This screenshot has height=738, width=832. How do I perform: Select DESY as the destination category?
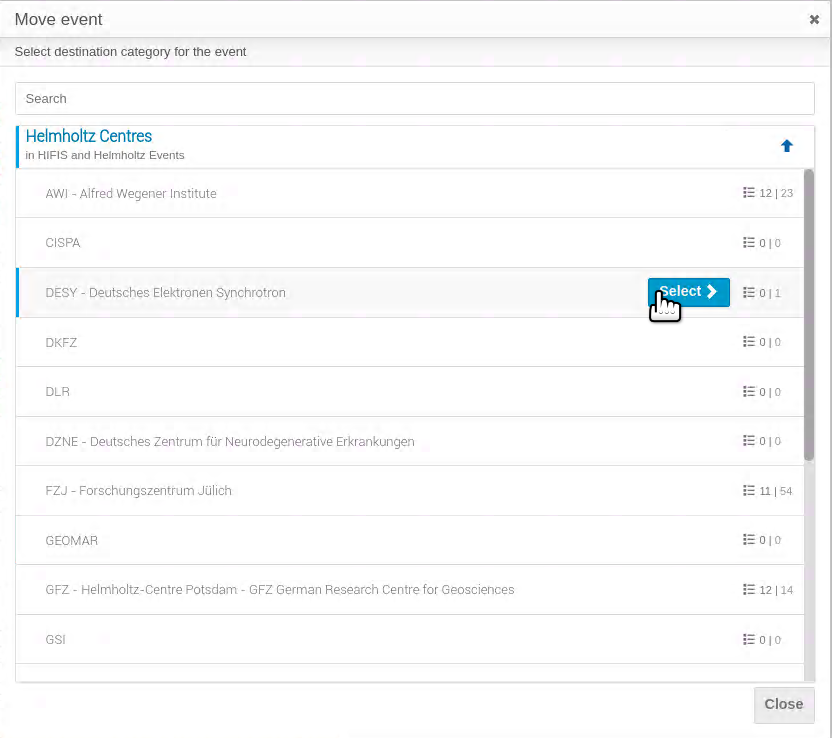coord(688,292)
